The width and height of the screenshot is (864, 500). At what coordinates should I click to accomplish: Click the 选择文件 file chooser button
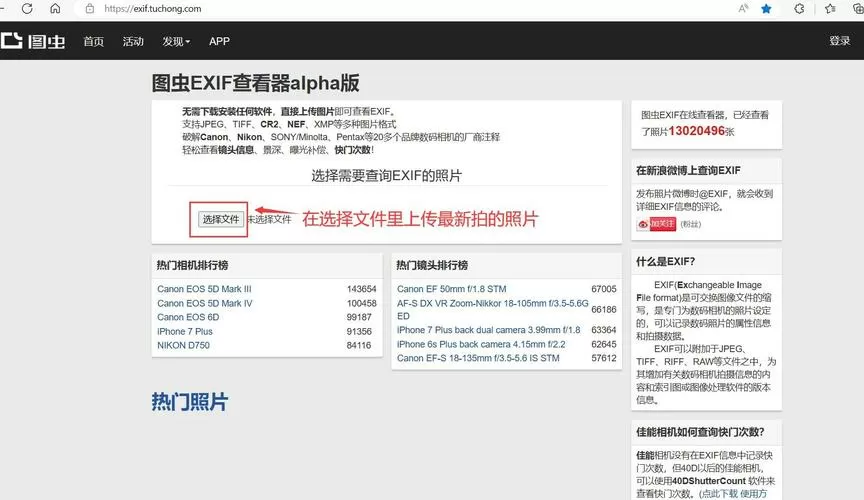220,219
